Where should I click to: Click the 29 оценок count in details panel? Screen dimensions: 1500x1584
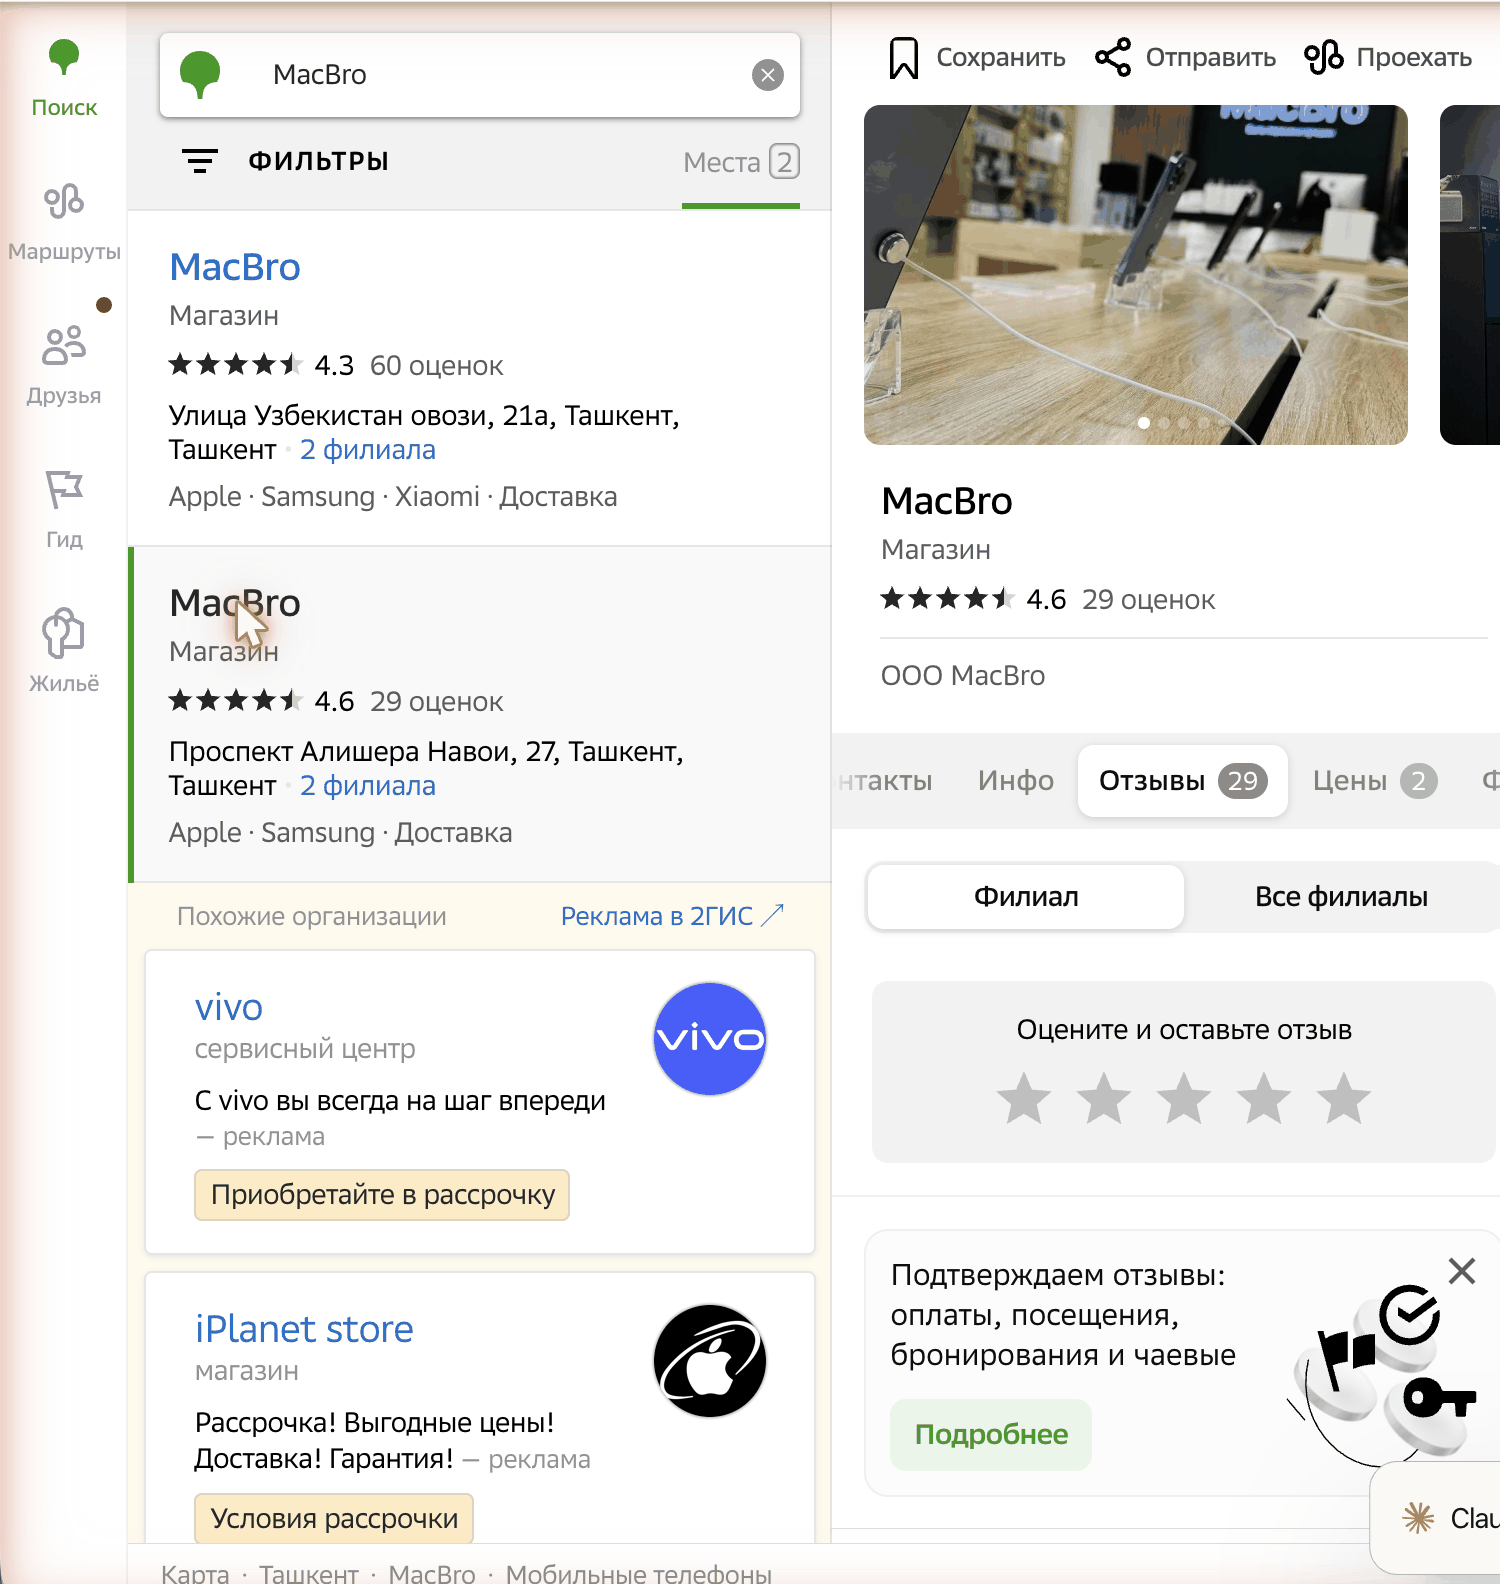pyautogui.click(x=1149, y=600)
